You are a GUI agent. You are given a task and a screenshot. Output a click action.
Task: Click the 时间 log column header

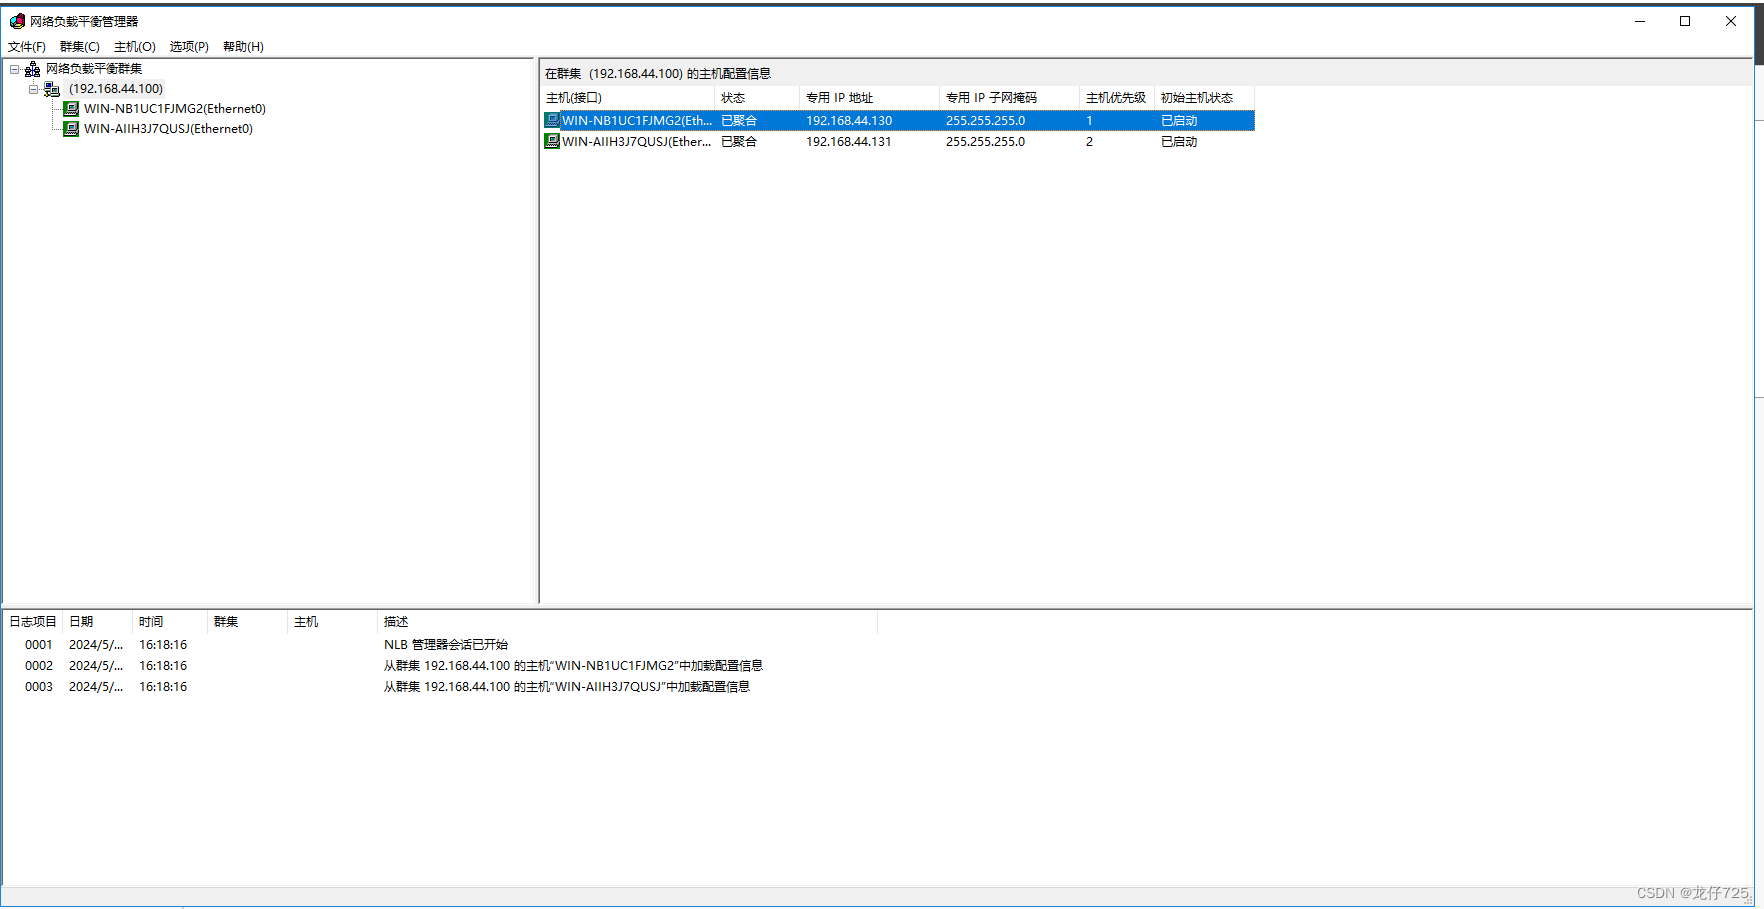point(170,622)
